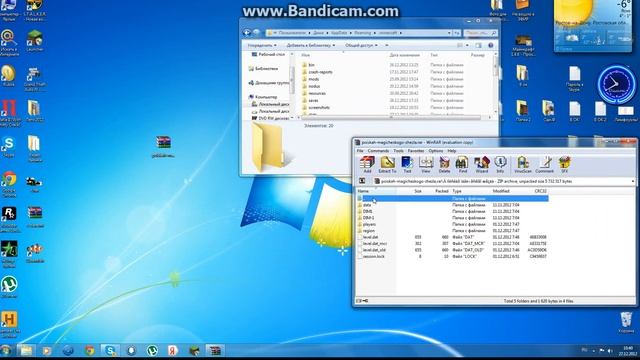
Task: Open the File menu in WinRAR
Action: pyautogui.click(x=360, y=151)
